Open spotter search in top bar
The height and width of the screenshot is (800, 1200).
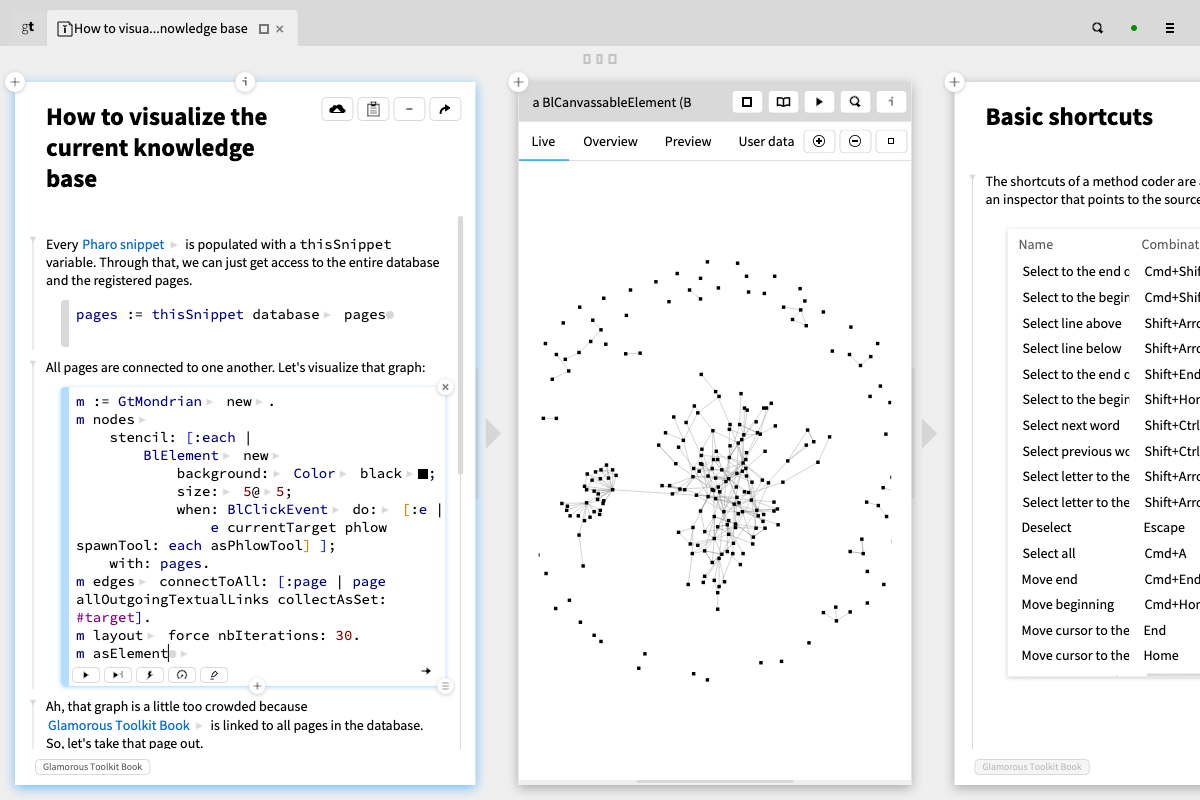coord(1098,28)
